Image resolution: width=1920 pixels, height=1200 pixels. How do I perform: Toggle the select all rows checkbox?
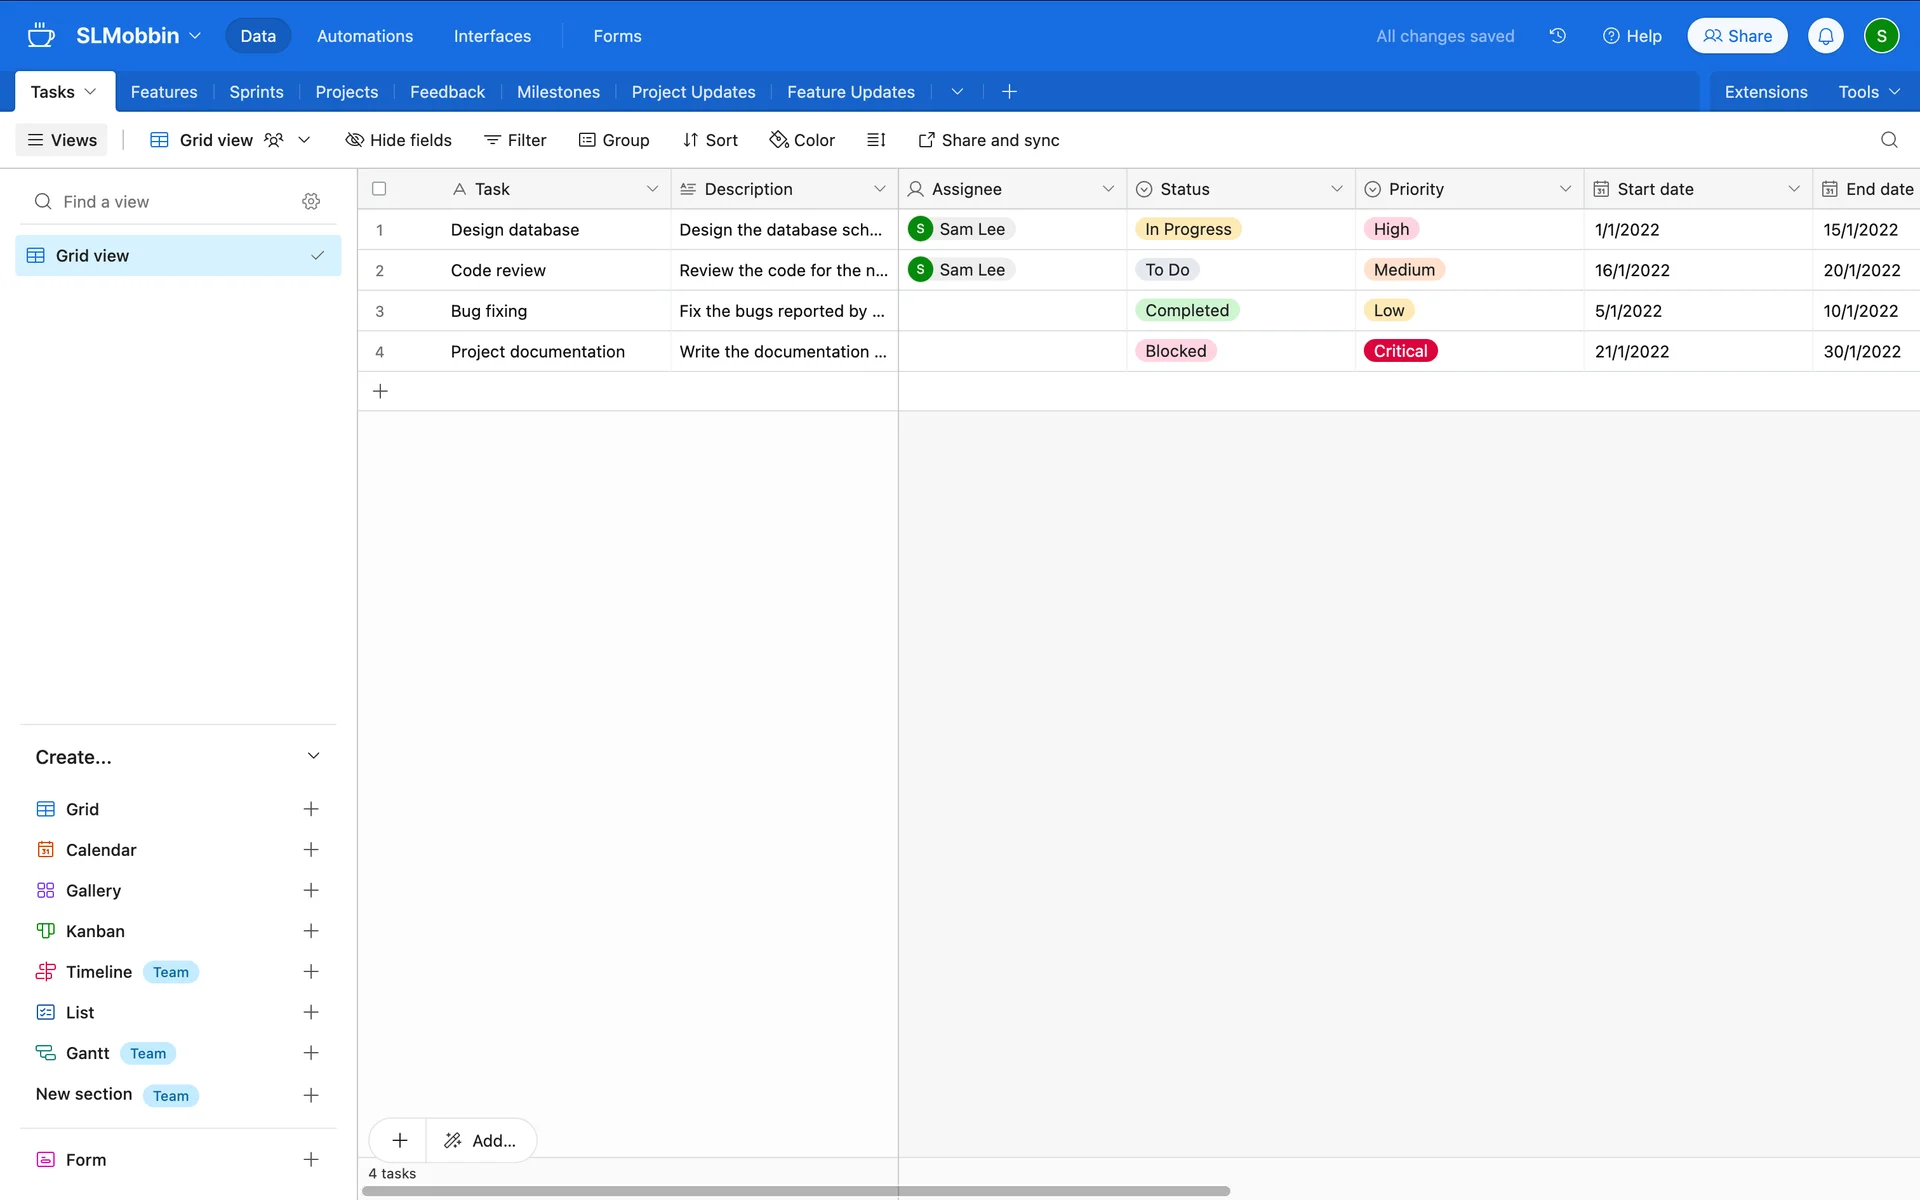379,189
